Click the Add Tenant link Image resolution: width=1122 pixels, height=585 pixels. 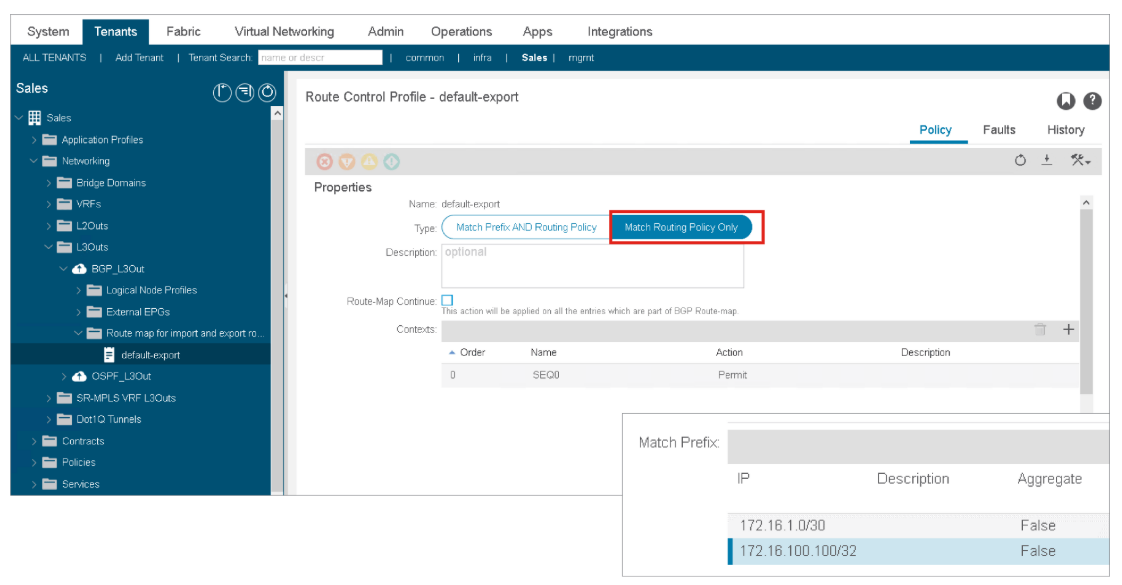[138, 58]
